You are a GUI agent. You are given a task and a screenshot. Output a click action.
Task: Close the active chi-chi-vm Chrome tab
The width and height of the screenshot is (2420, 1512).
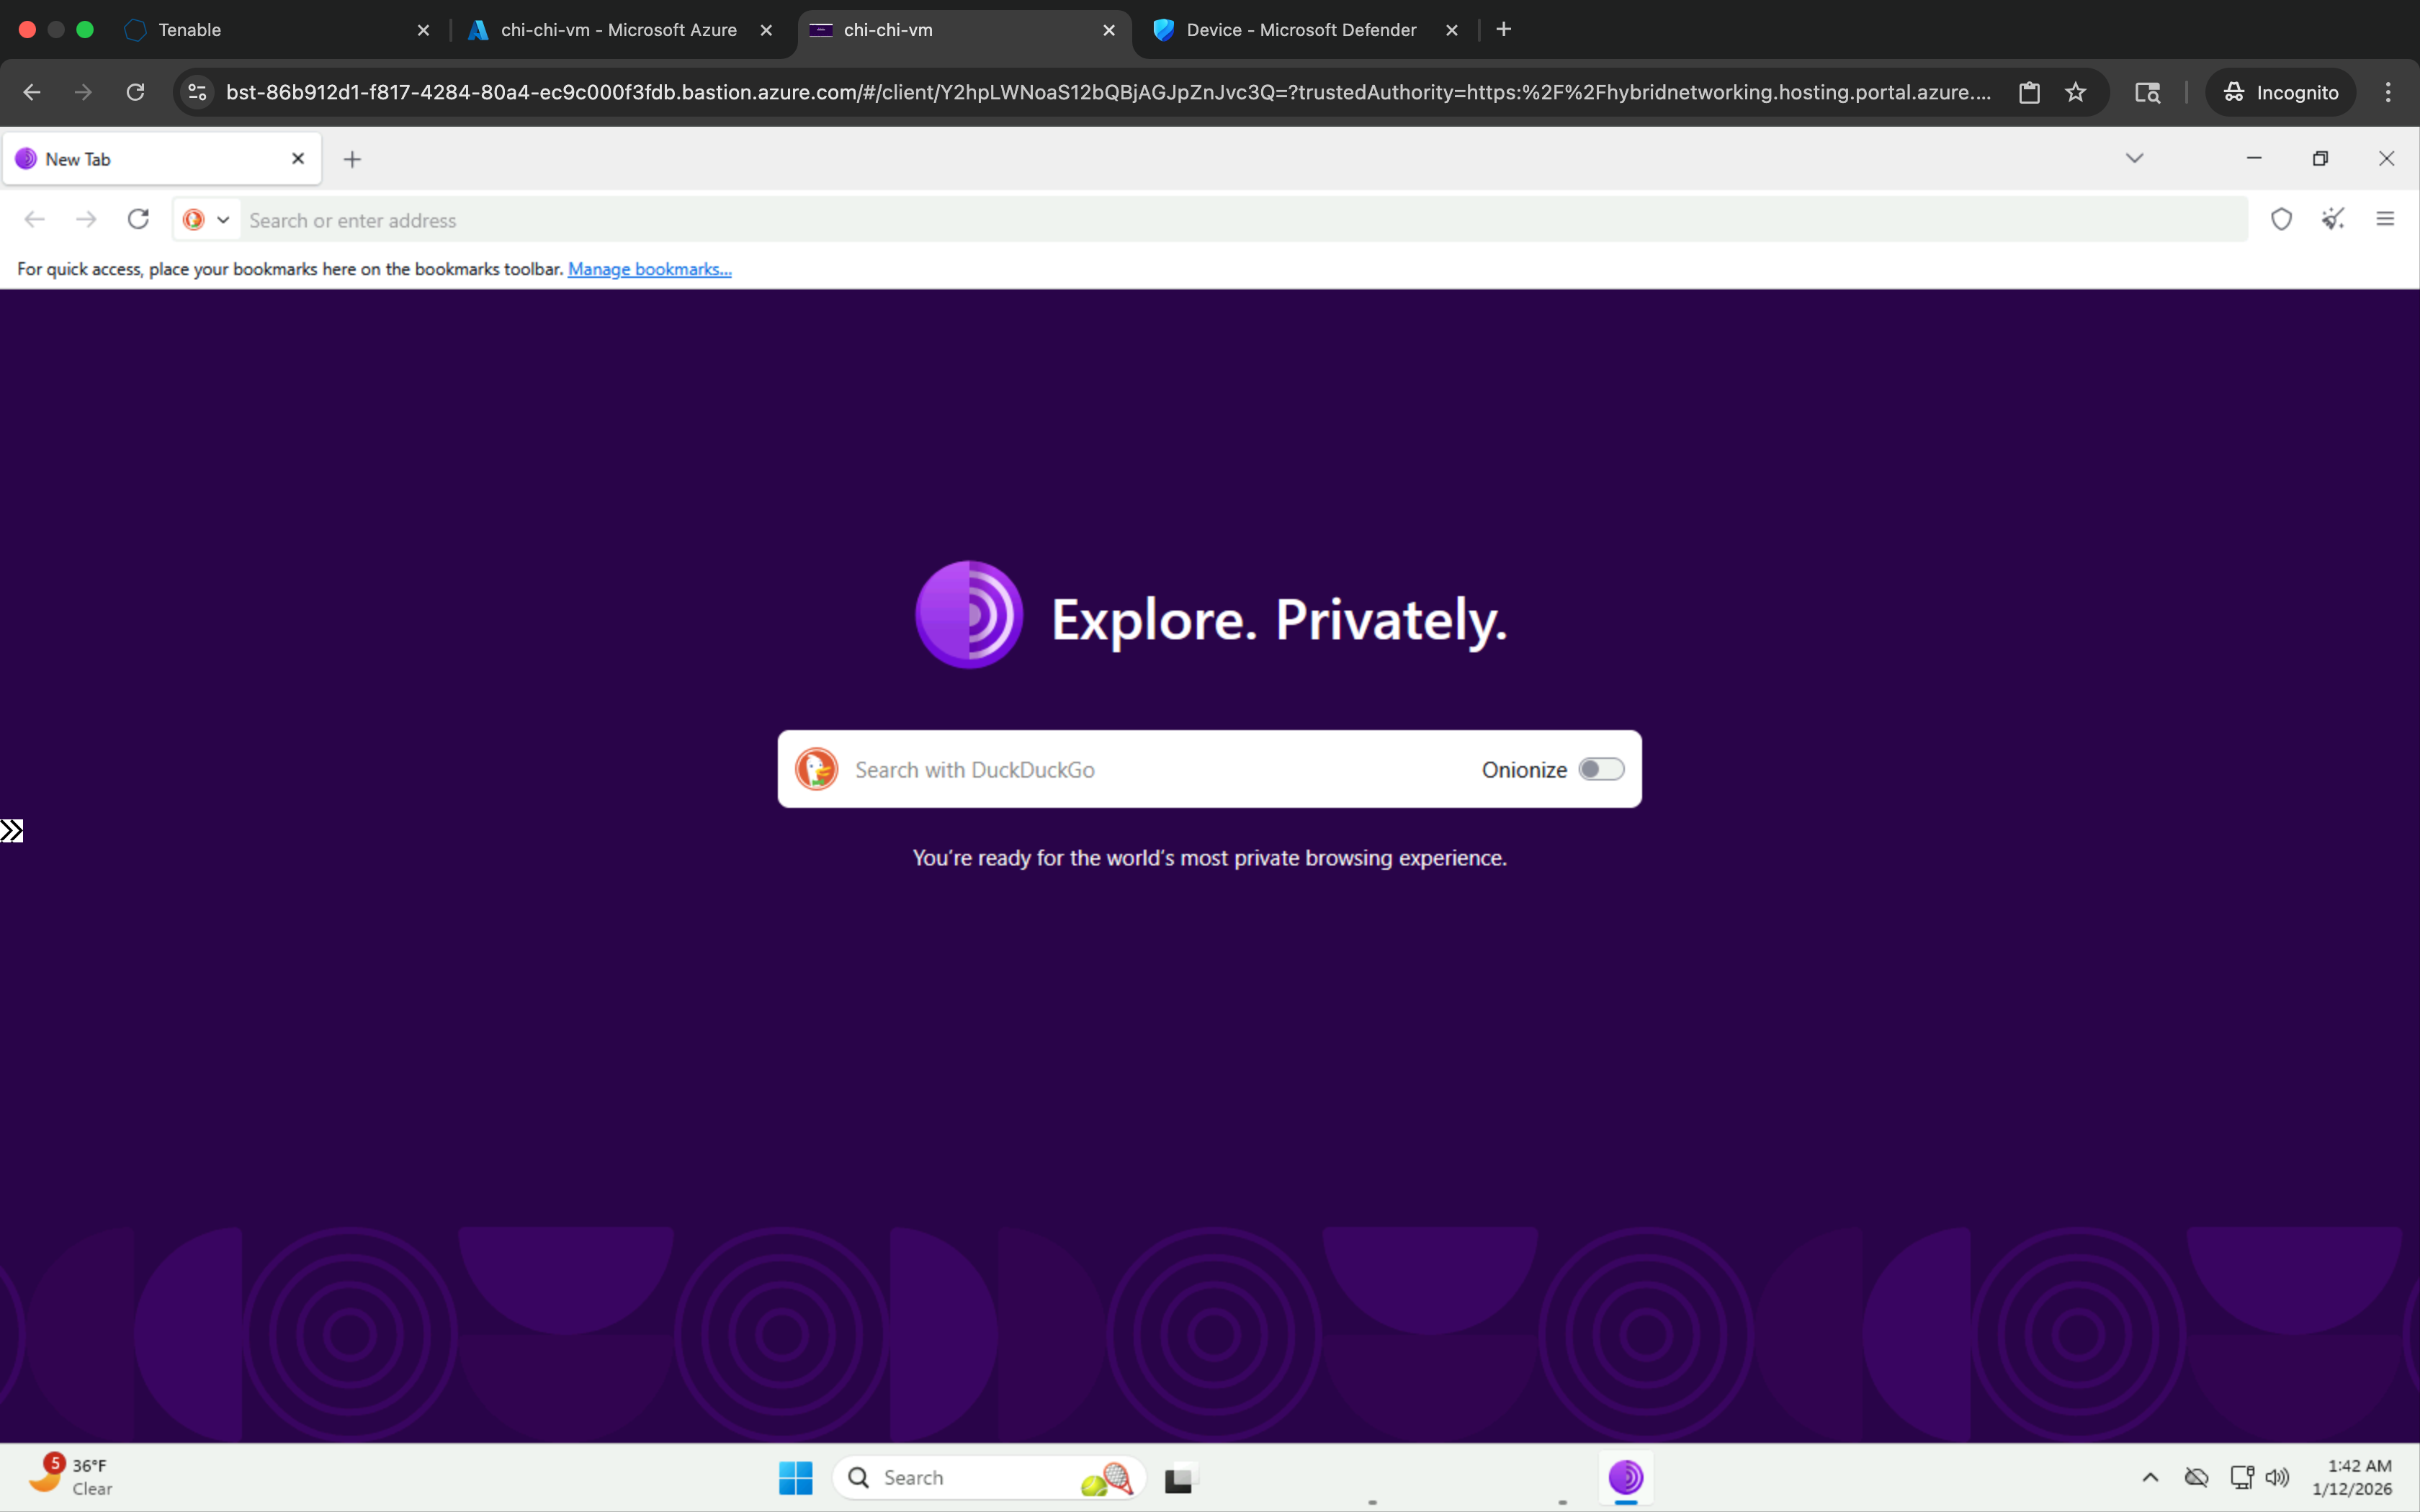(x=1109, y=30)
